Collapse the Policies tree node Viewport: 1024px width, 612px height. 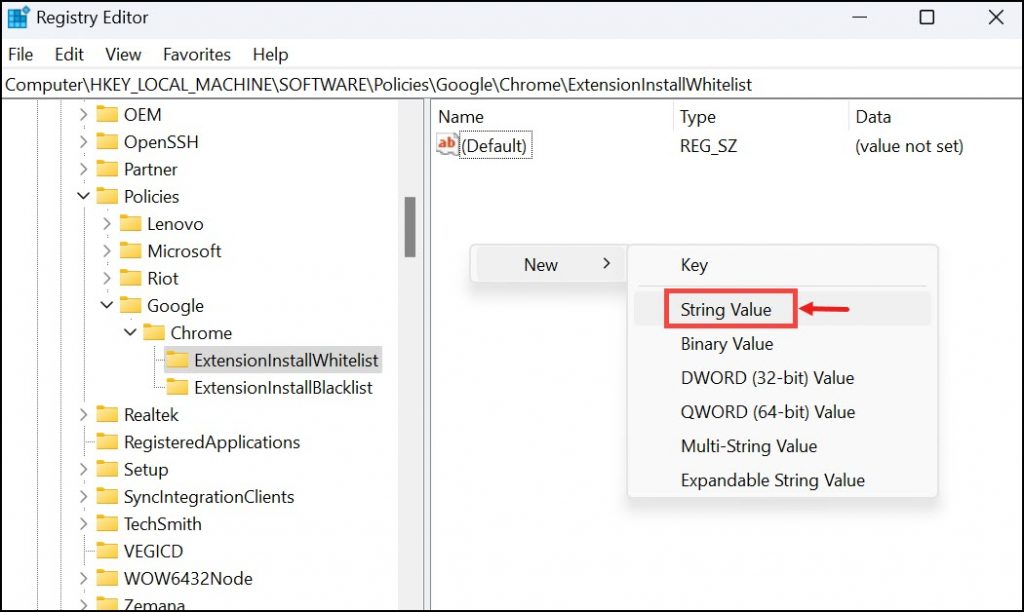[x=83, y=196]
